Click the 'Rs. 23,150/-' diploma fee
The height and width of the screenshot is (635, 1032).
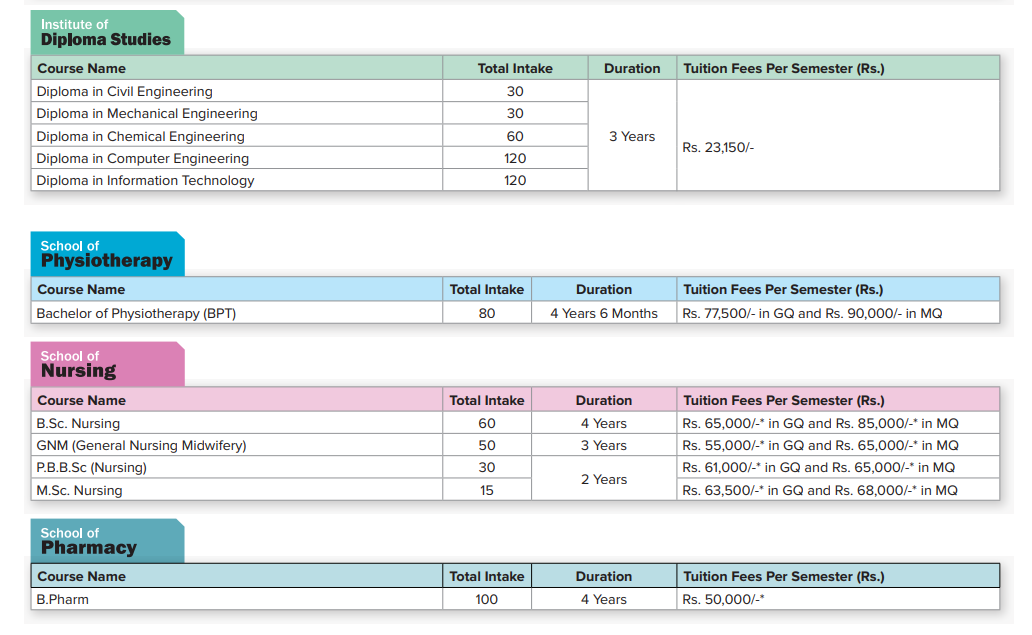[718, 147]
